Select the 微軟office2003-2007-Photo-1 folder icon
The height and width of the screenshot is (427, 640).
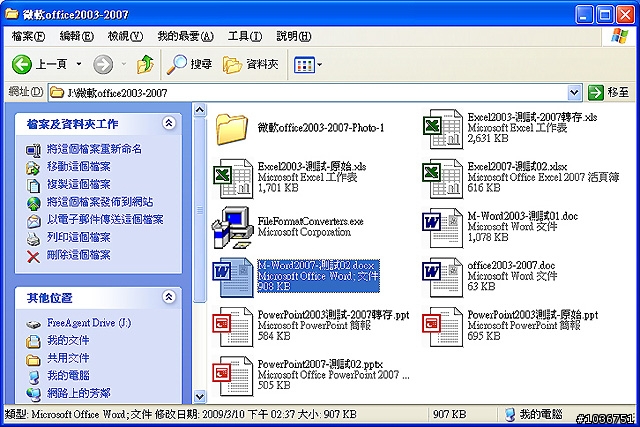pyautogui.click(x=231, y=129)
